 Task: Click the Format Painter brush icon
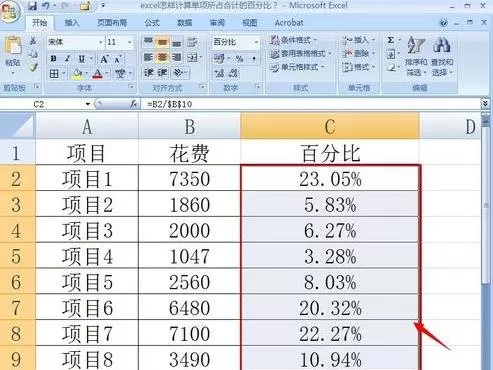[33, 67]
